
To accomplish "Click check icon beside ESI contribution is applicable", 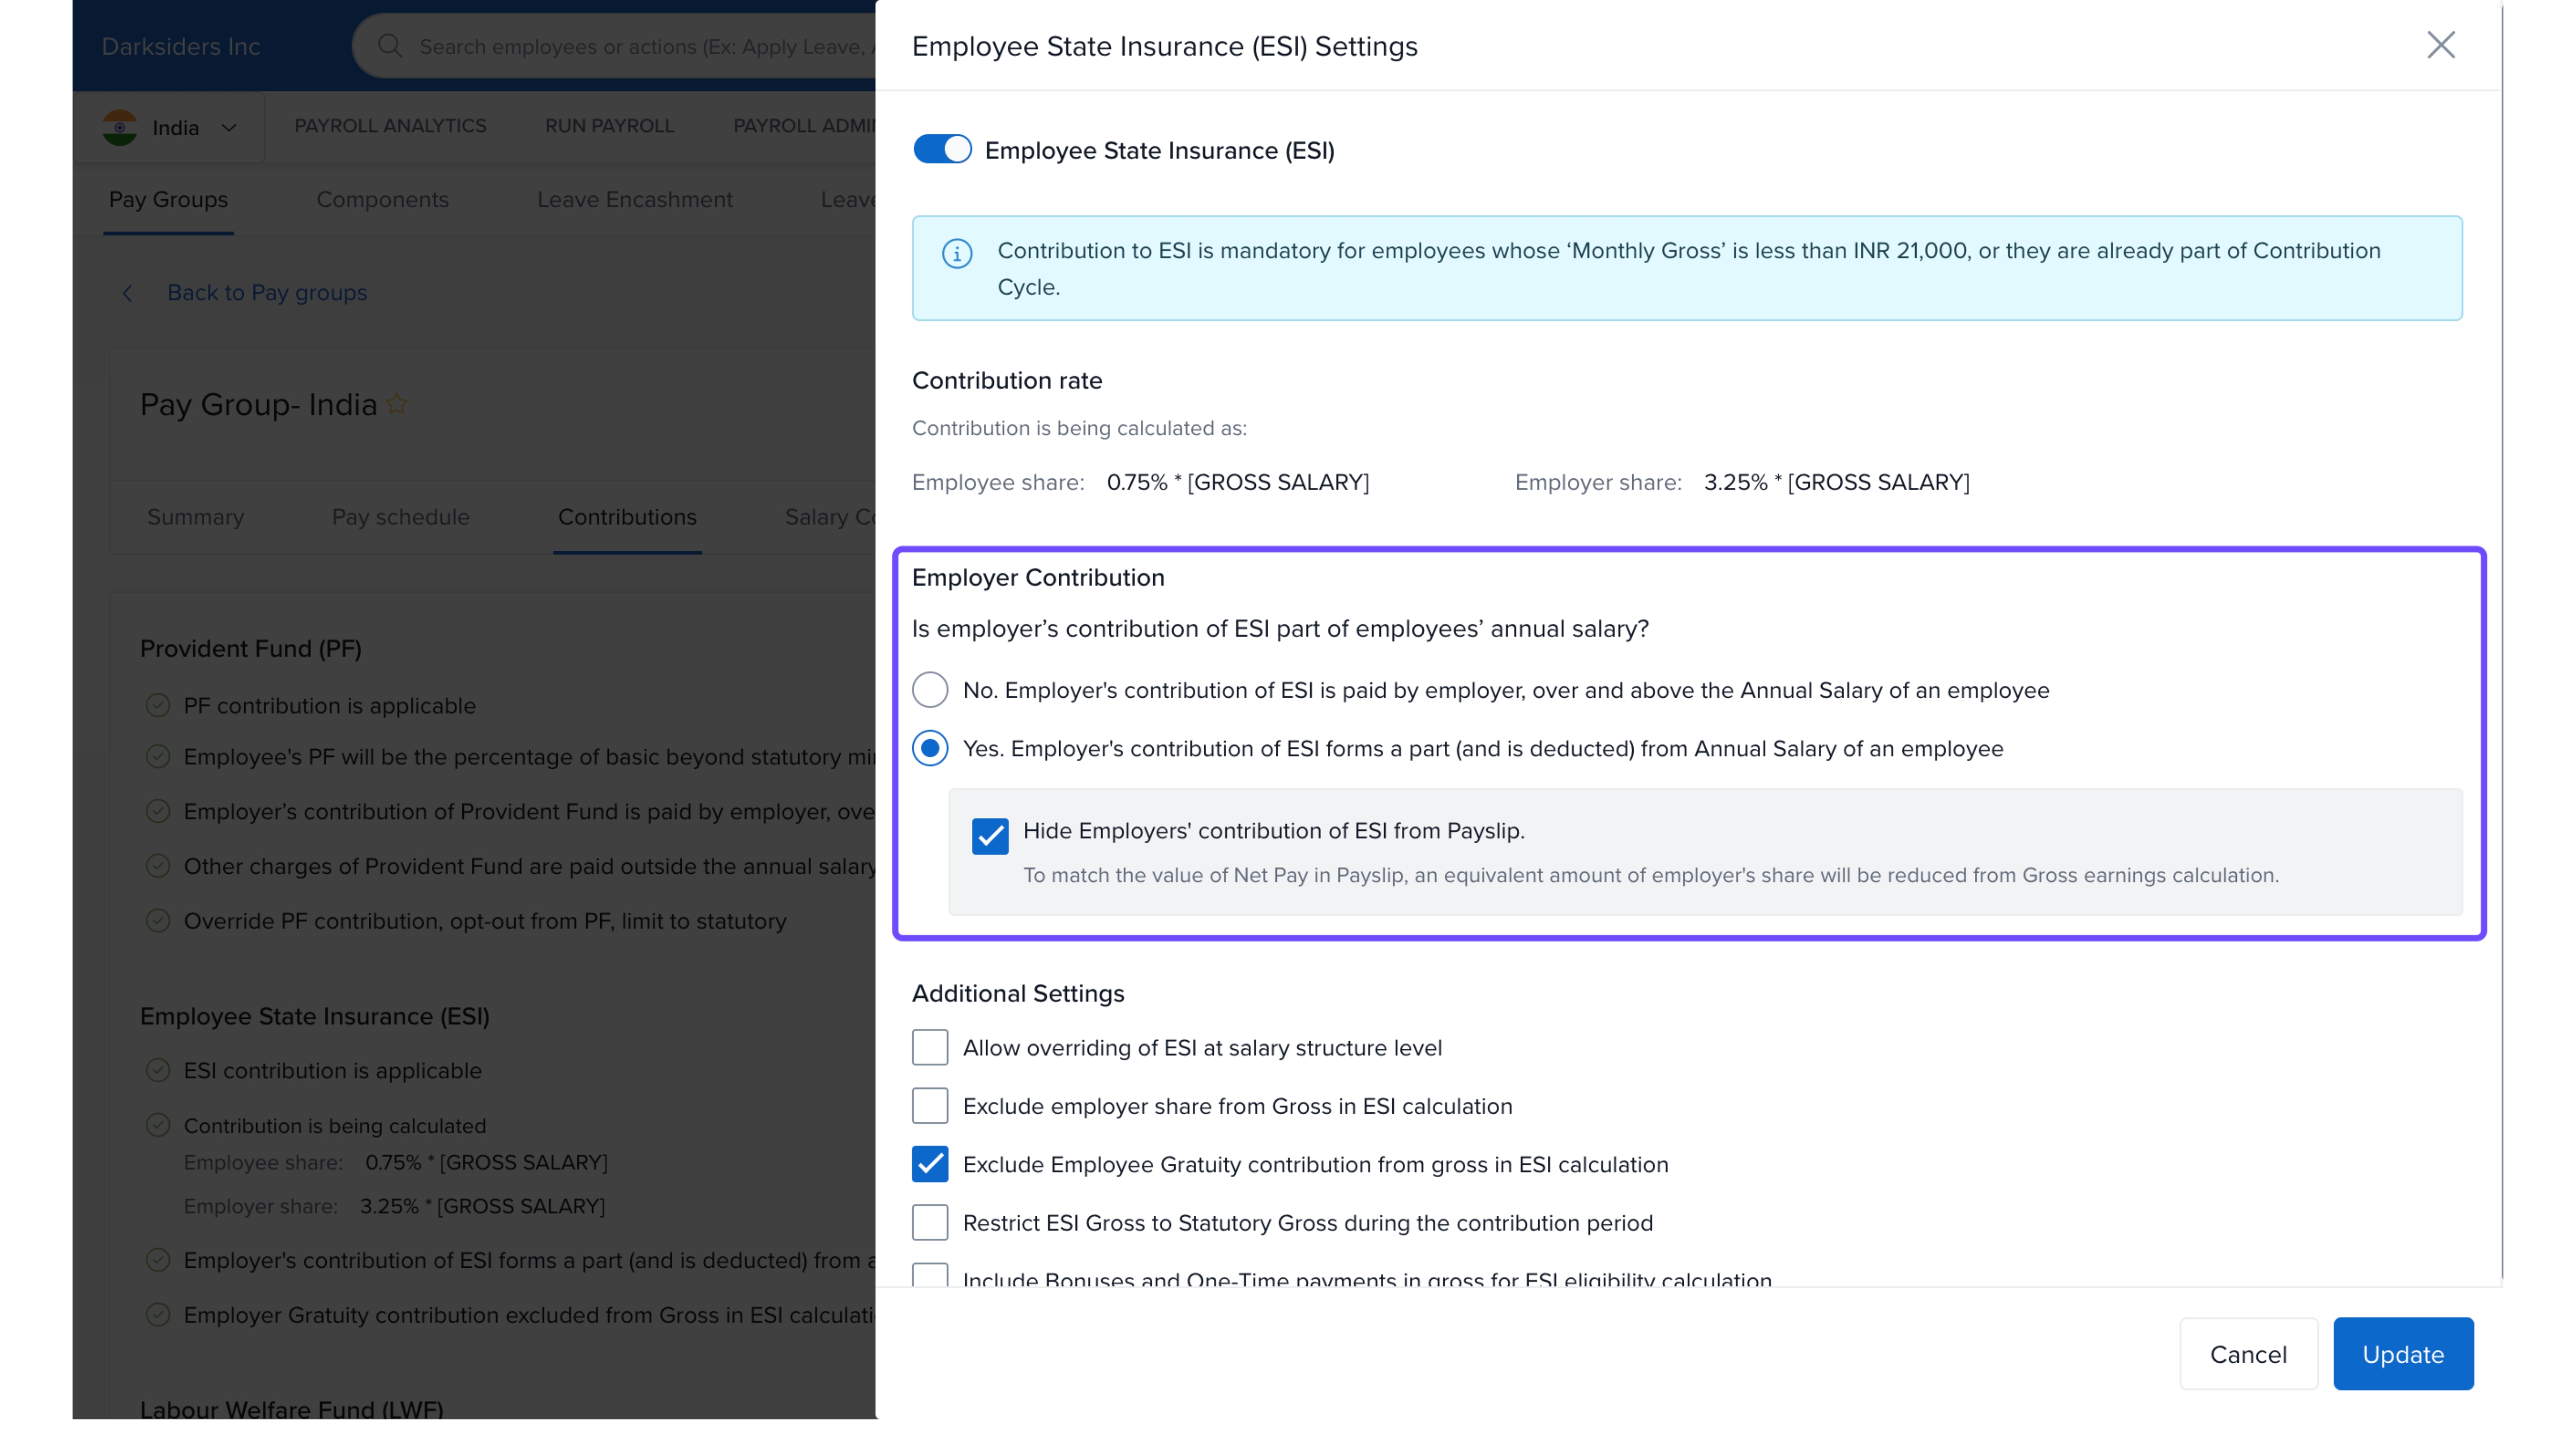I will tap(158, 1070).
